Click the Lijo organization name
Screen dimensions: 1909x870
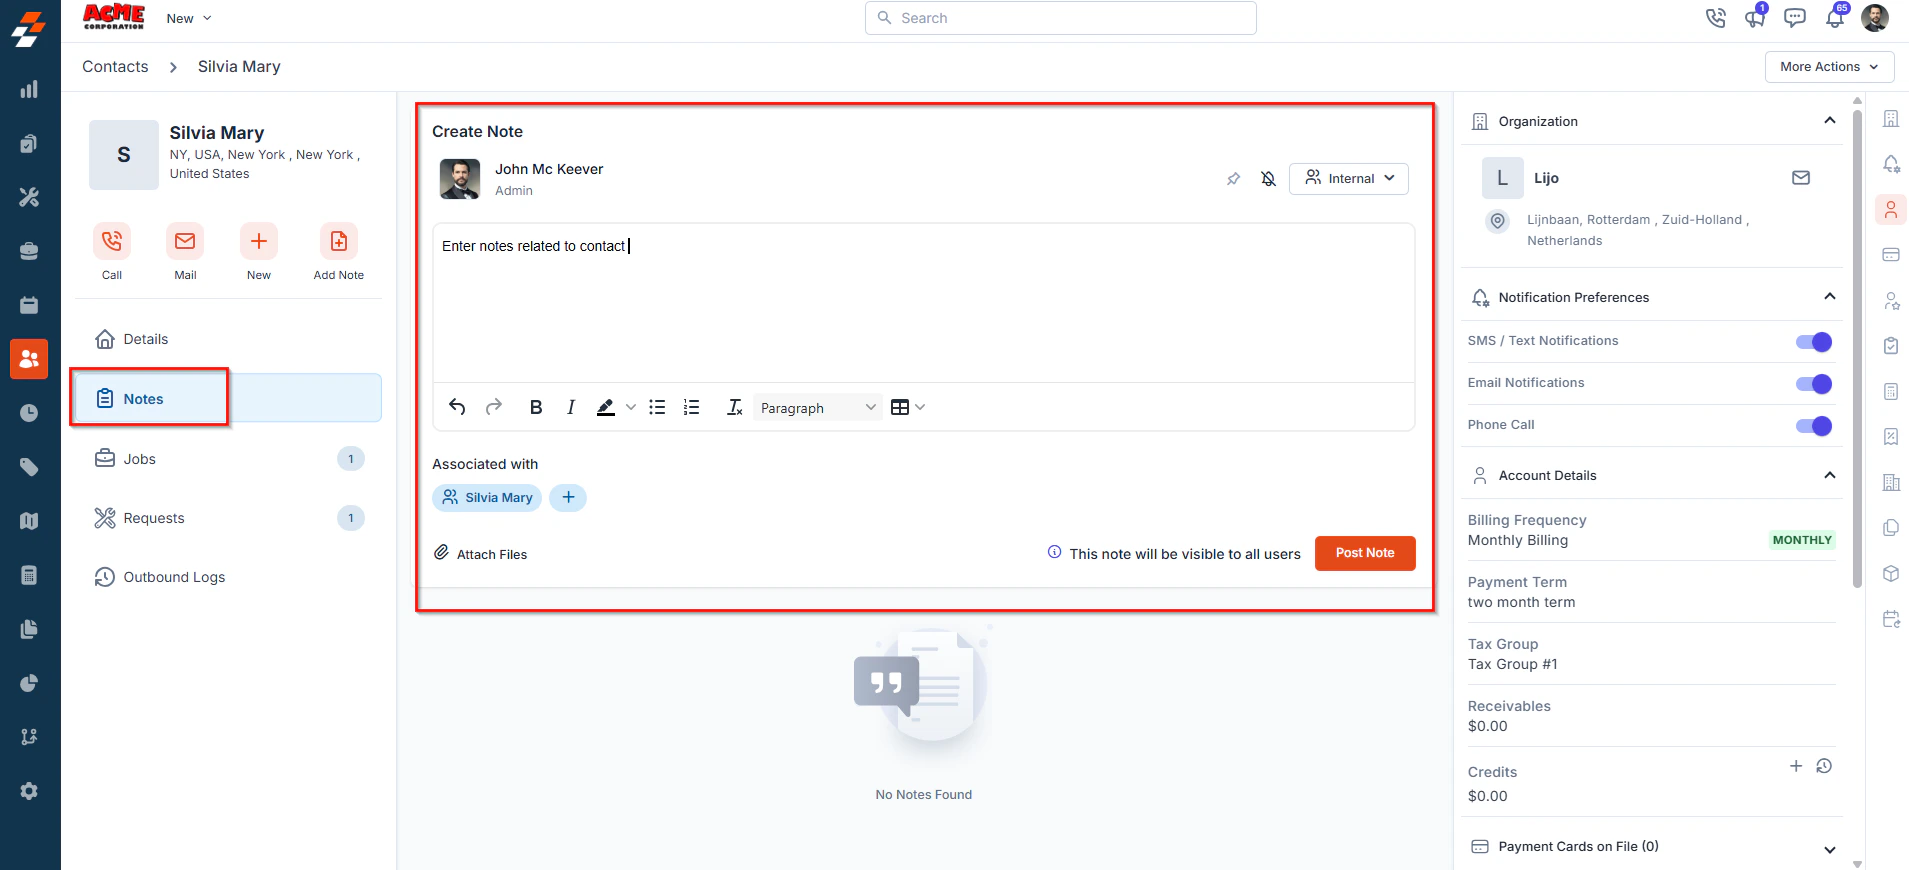tap(1546, 178)
